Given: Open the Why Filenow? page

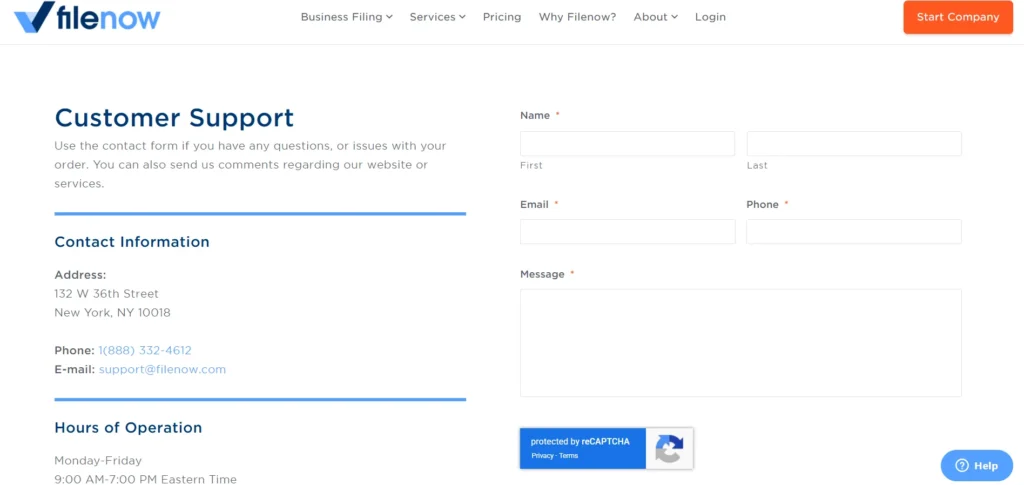Looking at the screenshot, I should [577, 17].
